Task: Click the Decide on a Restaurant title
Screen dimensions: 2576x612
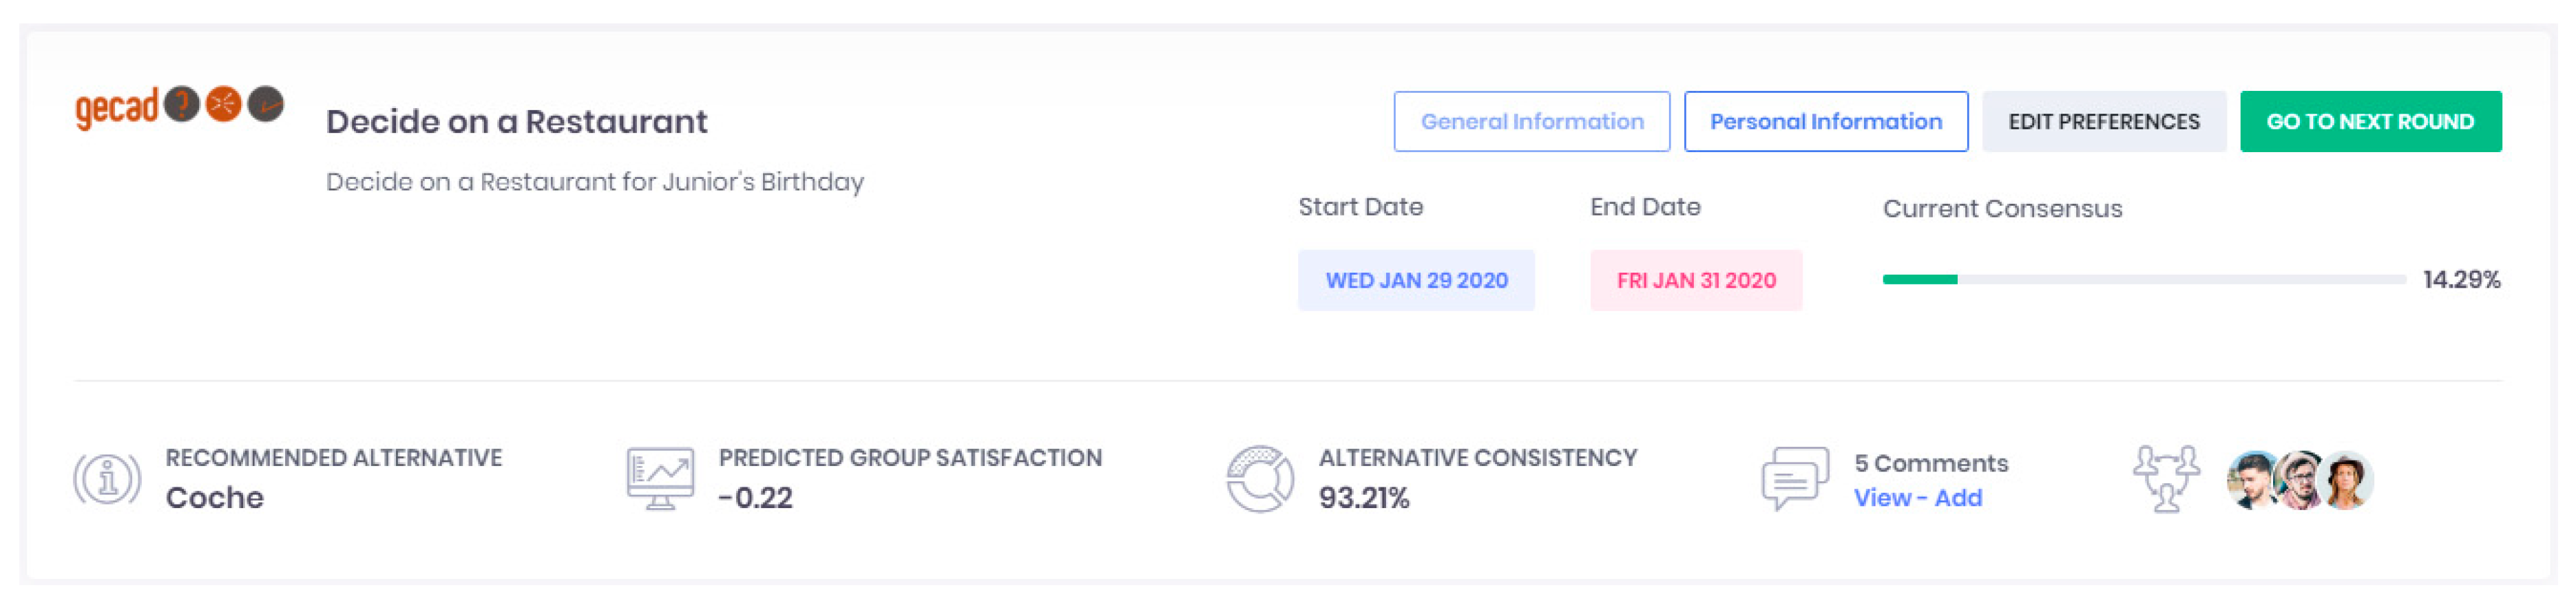Action: pyautogui.click(x=516, y=122)
